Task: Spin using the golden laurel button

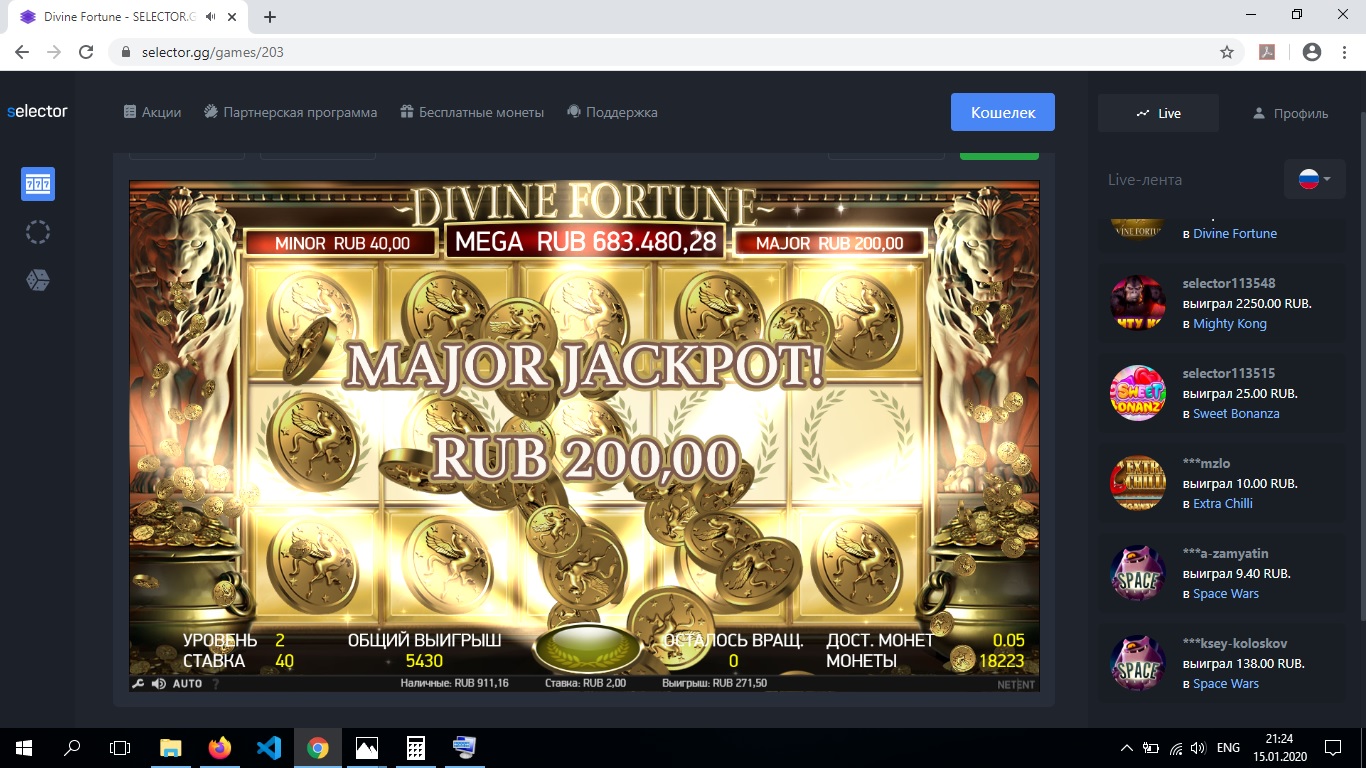Action: click(587, 647)
